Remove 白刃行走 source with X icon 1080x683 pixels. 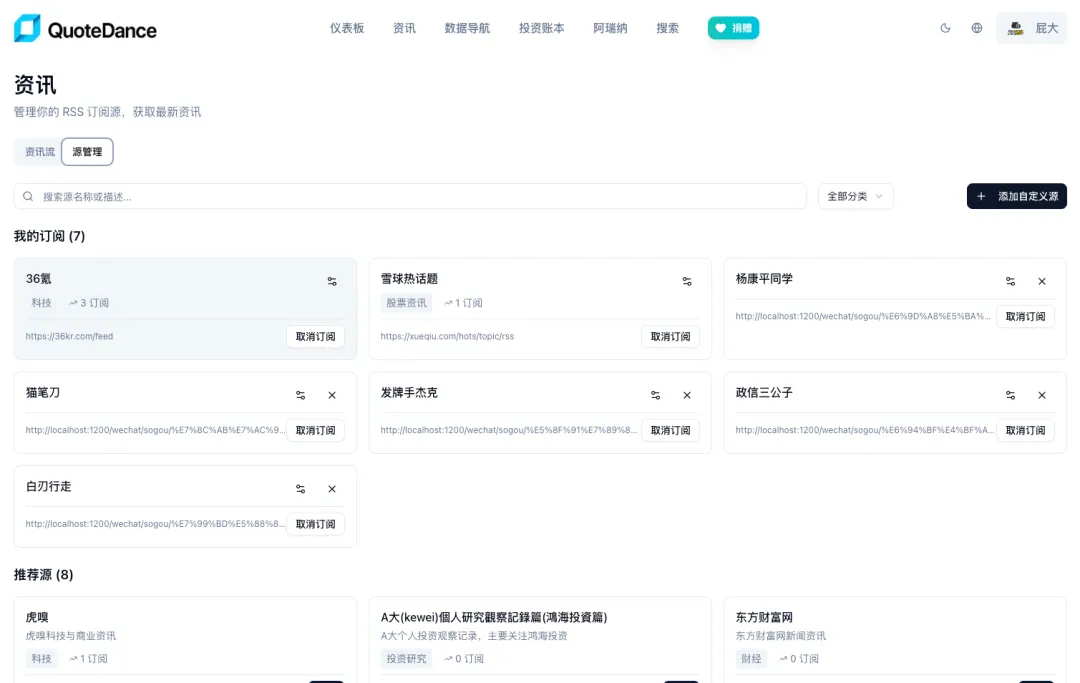click(332, 488)
